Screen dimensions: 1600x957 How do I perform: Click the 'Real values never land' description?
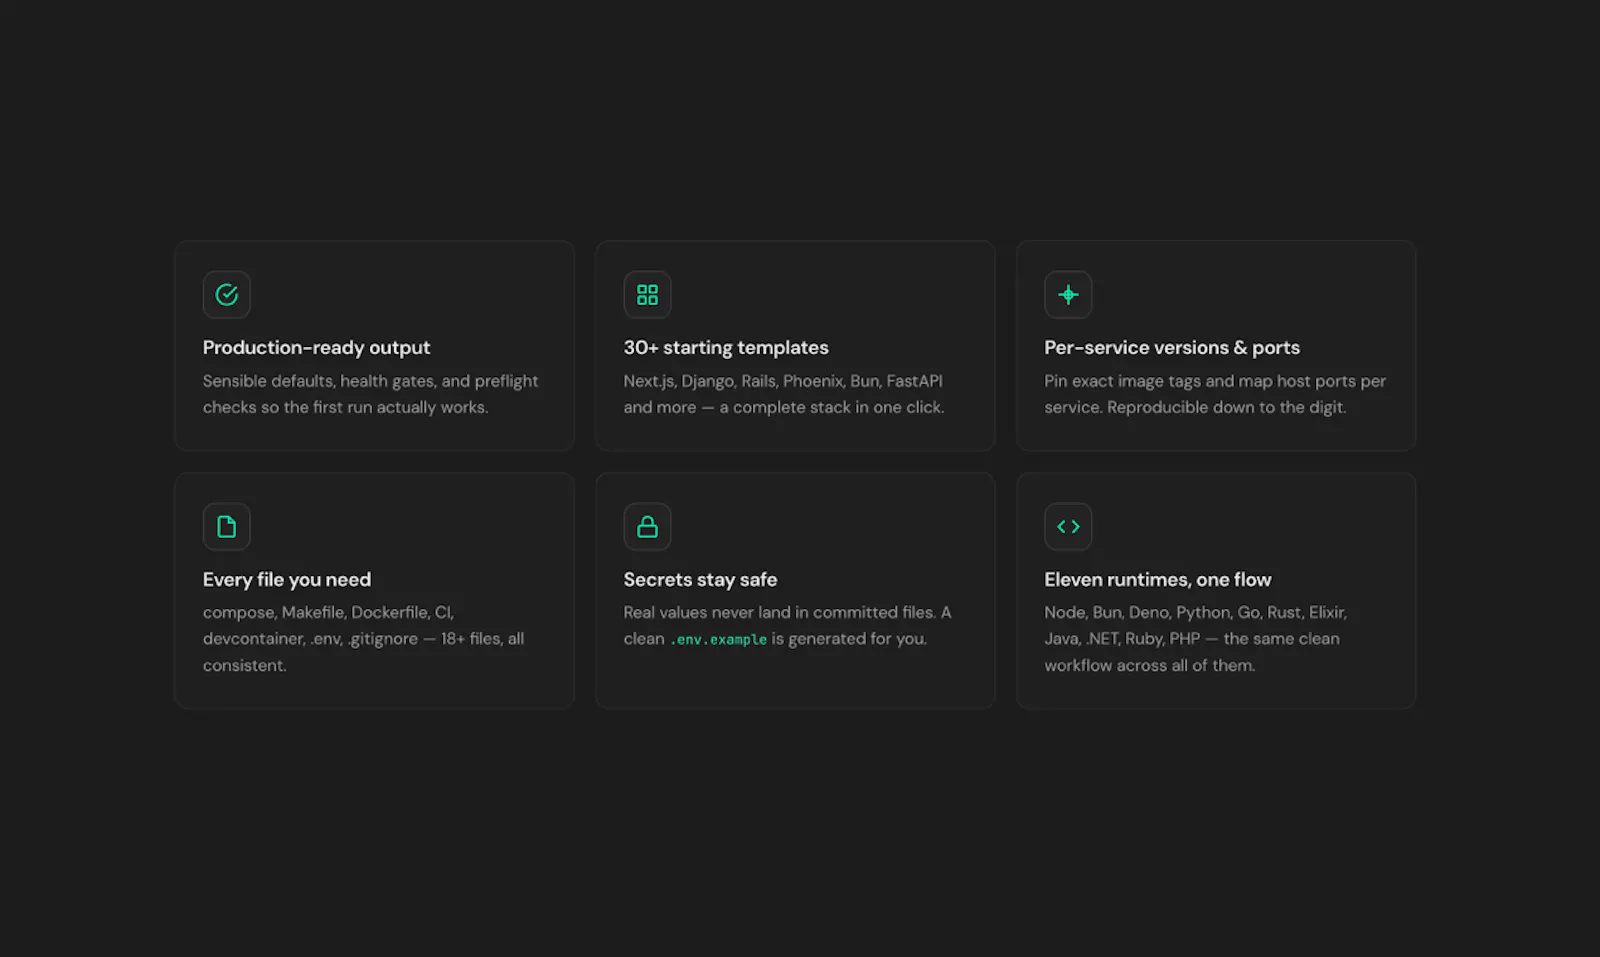point(787,626)
